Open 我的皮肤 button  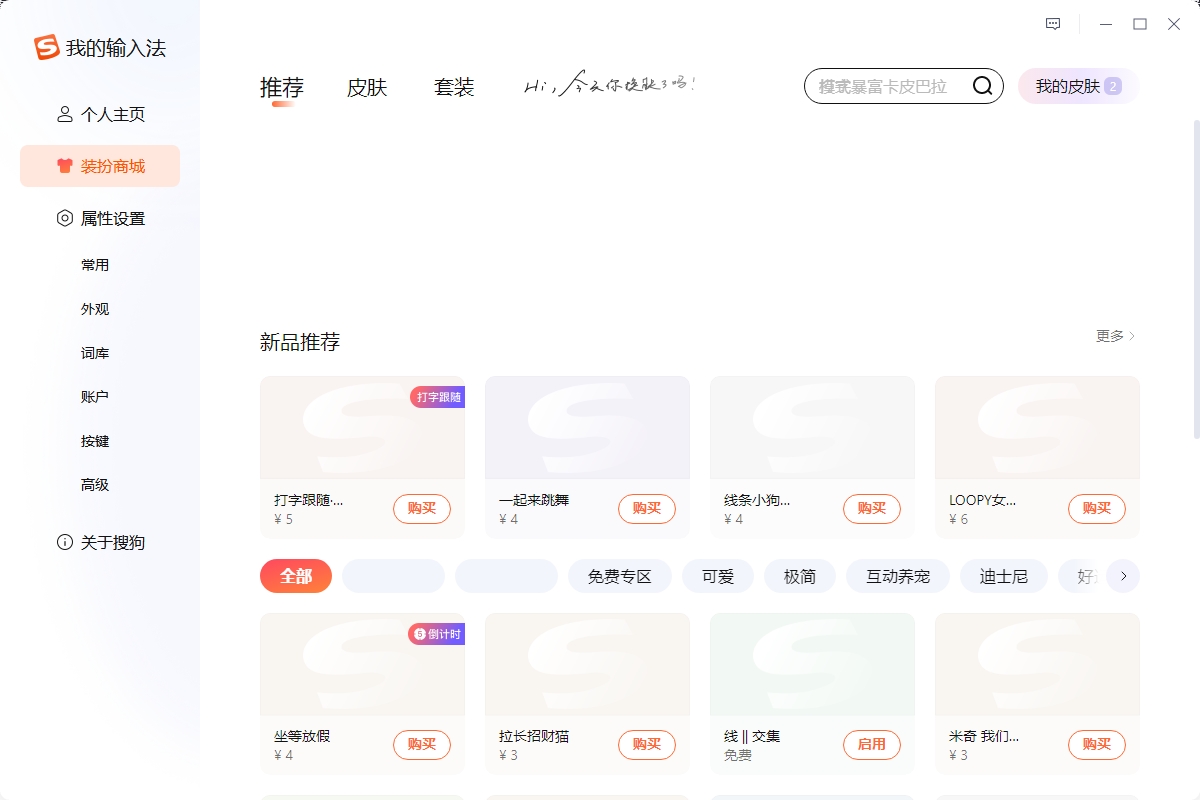(x=1078, y=86)
